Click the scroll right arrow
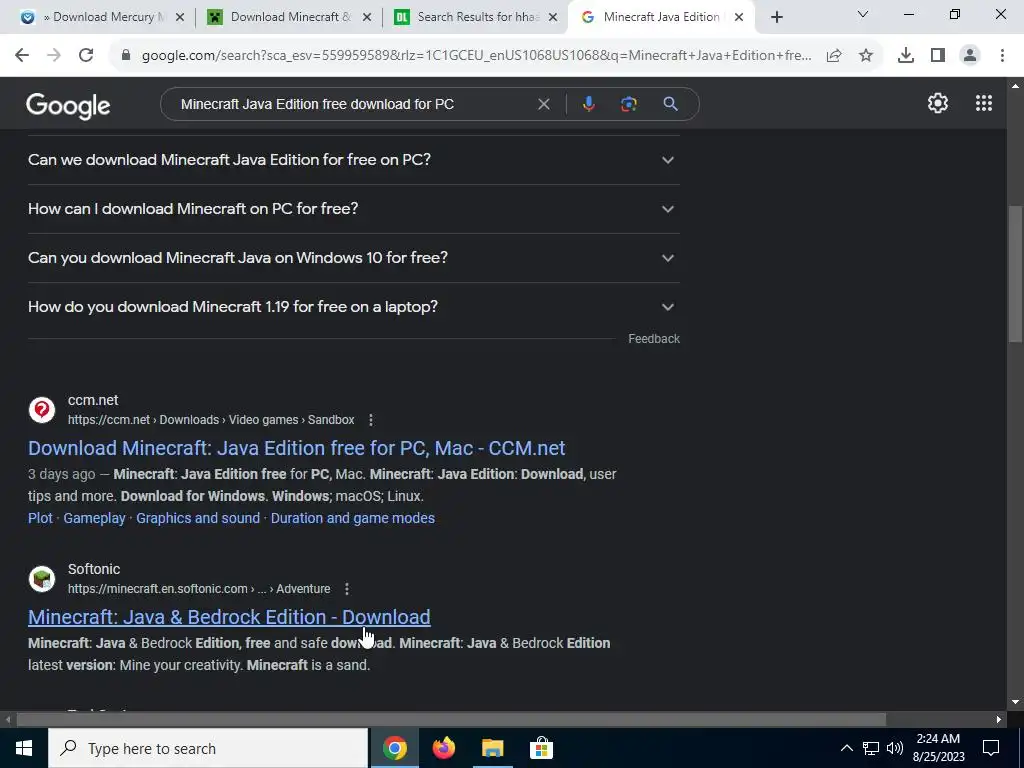 (999, 720)
